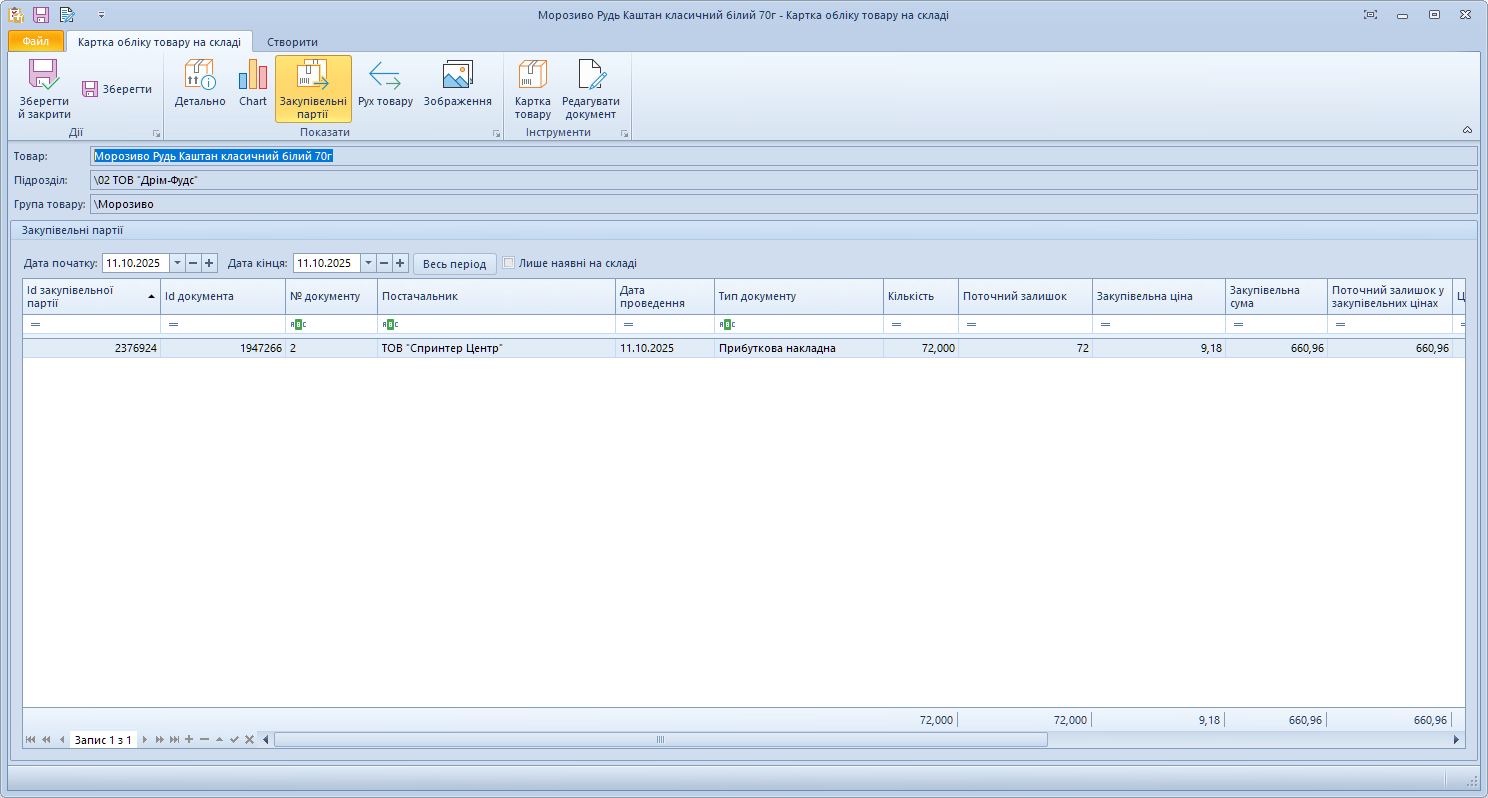Open the Дата початку date dropdown
The height and width of the screenshot is (798, 1488).
click(x=178, y=264)
